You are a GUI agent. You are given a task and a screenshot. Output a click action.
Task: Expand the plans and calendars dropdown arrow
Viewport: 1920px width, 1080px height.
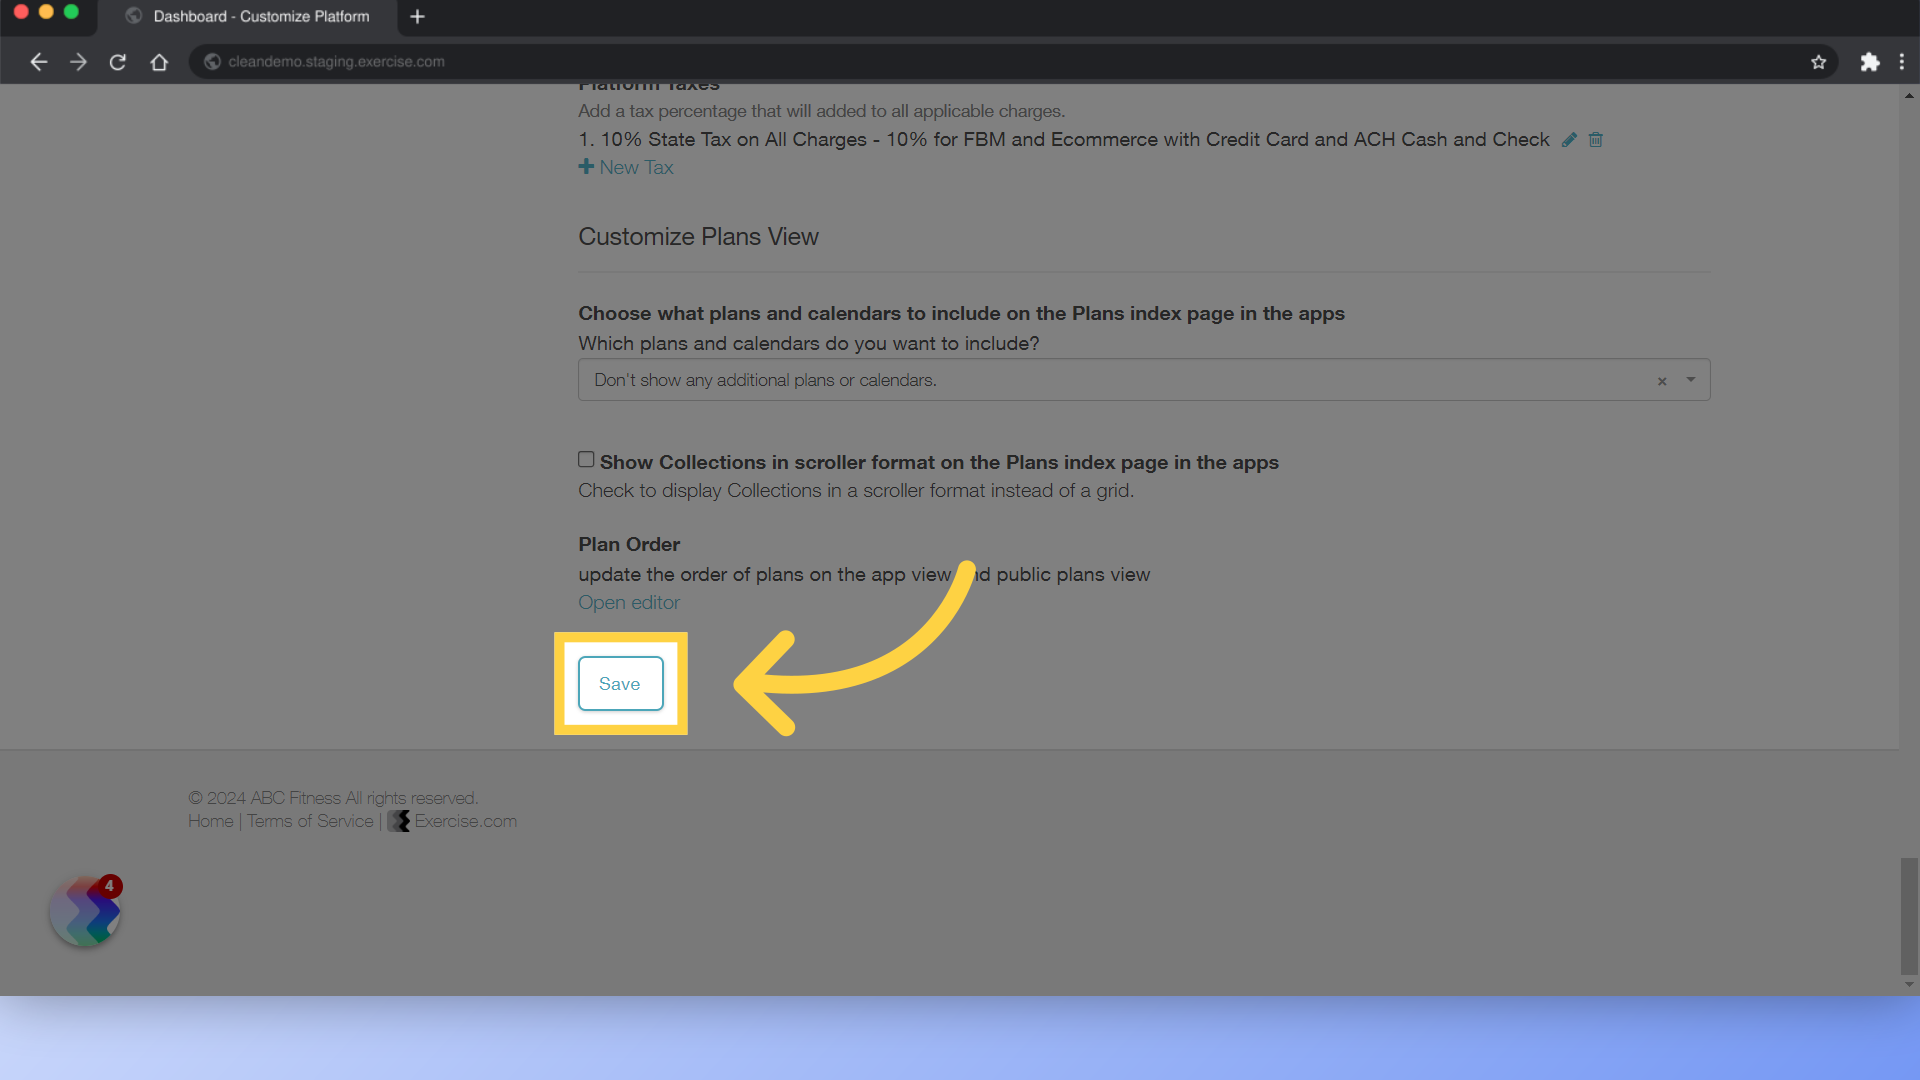click(1691, 380)
